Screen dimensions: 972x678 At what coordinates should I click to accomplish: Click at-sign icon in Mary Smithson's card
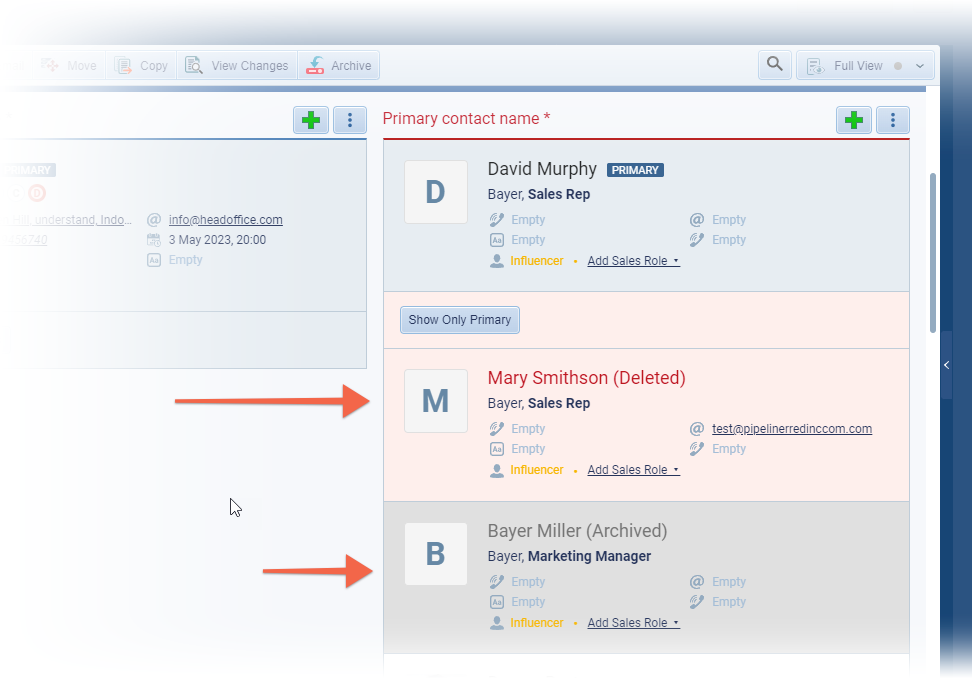click(x=697, y=429)
